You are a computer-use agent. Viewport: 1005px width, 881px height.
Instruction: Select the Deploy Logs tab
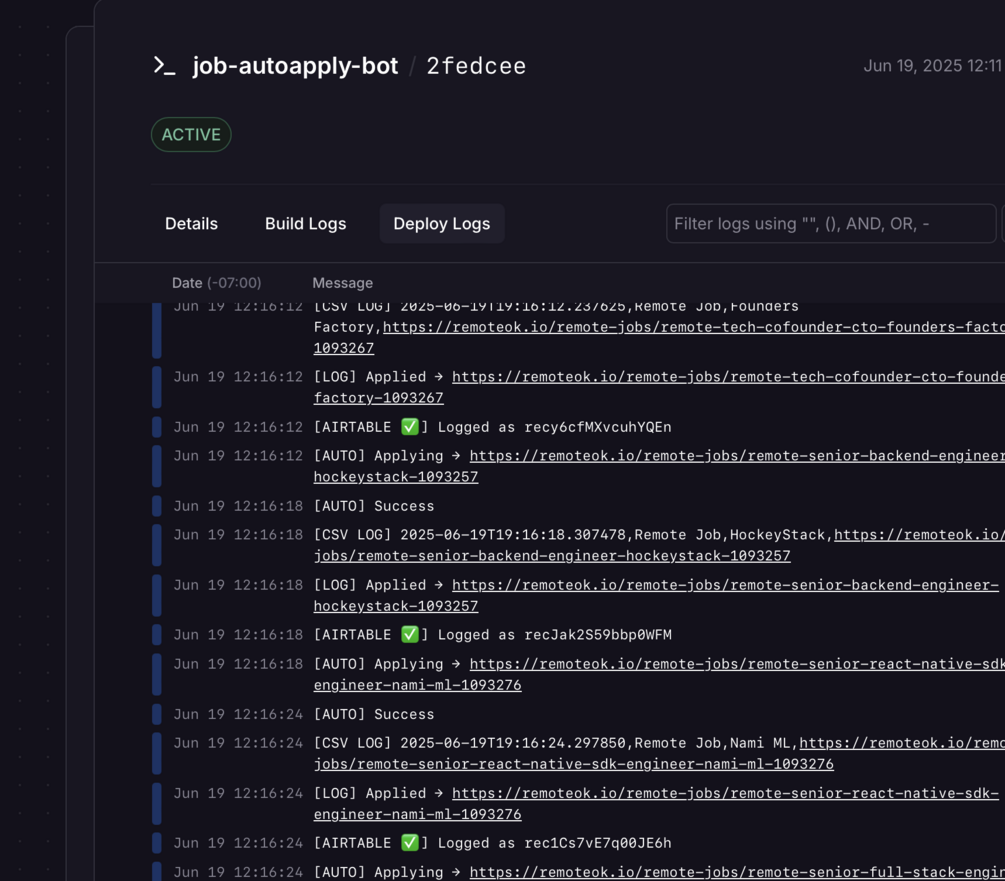pyautogui.click(x=442, y=224)
